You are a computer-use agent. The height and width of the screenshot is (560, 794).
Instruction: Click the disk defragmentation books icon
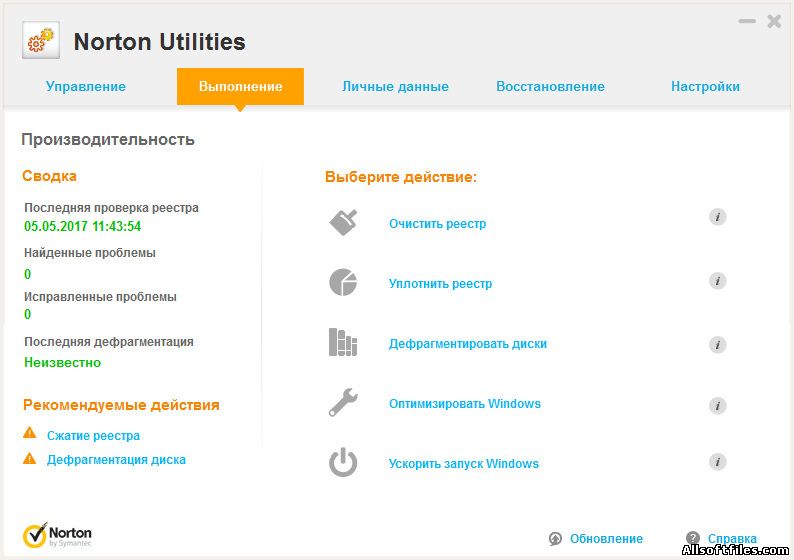343,343
